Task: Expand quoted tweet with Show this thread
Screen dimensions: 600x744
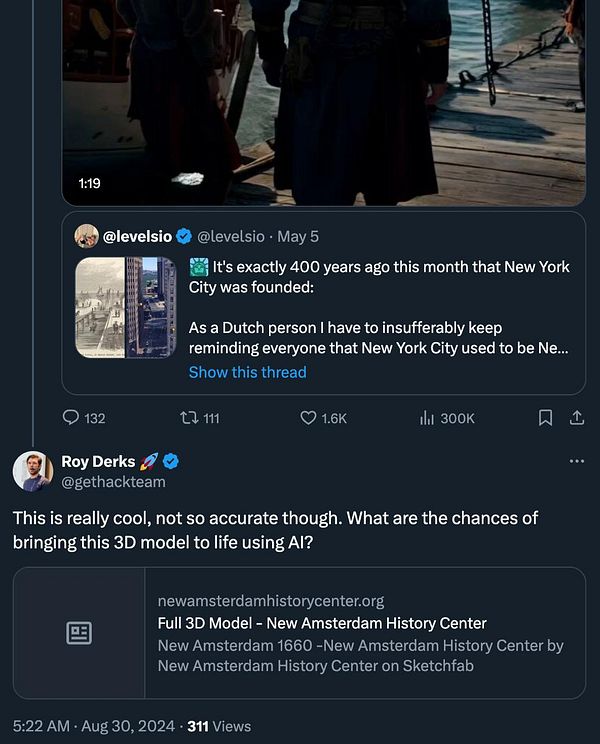Action: tap(247, 372)
